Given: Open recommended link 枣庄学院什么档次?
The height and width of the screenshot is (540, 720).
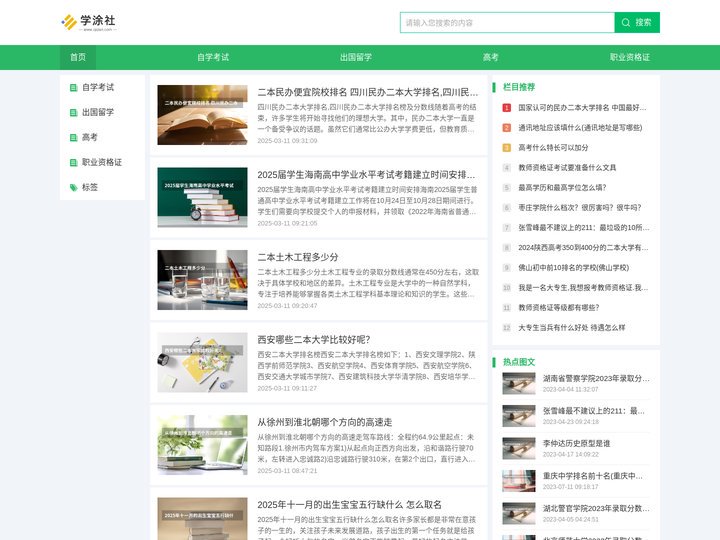Looking at the screenshot, I should point(580,208).
